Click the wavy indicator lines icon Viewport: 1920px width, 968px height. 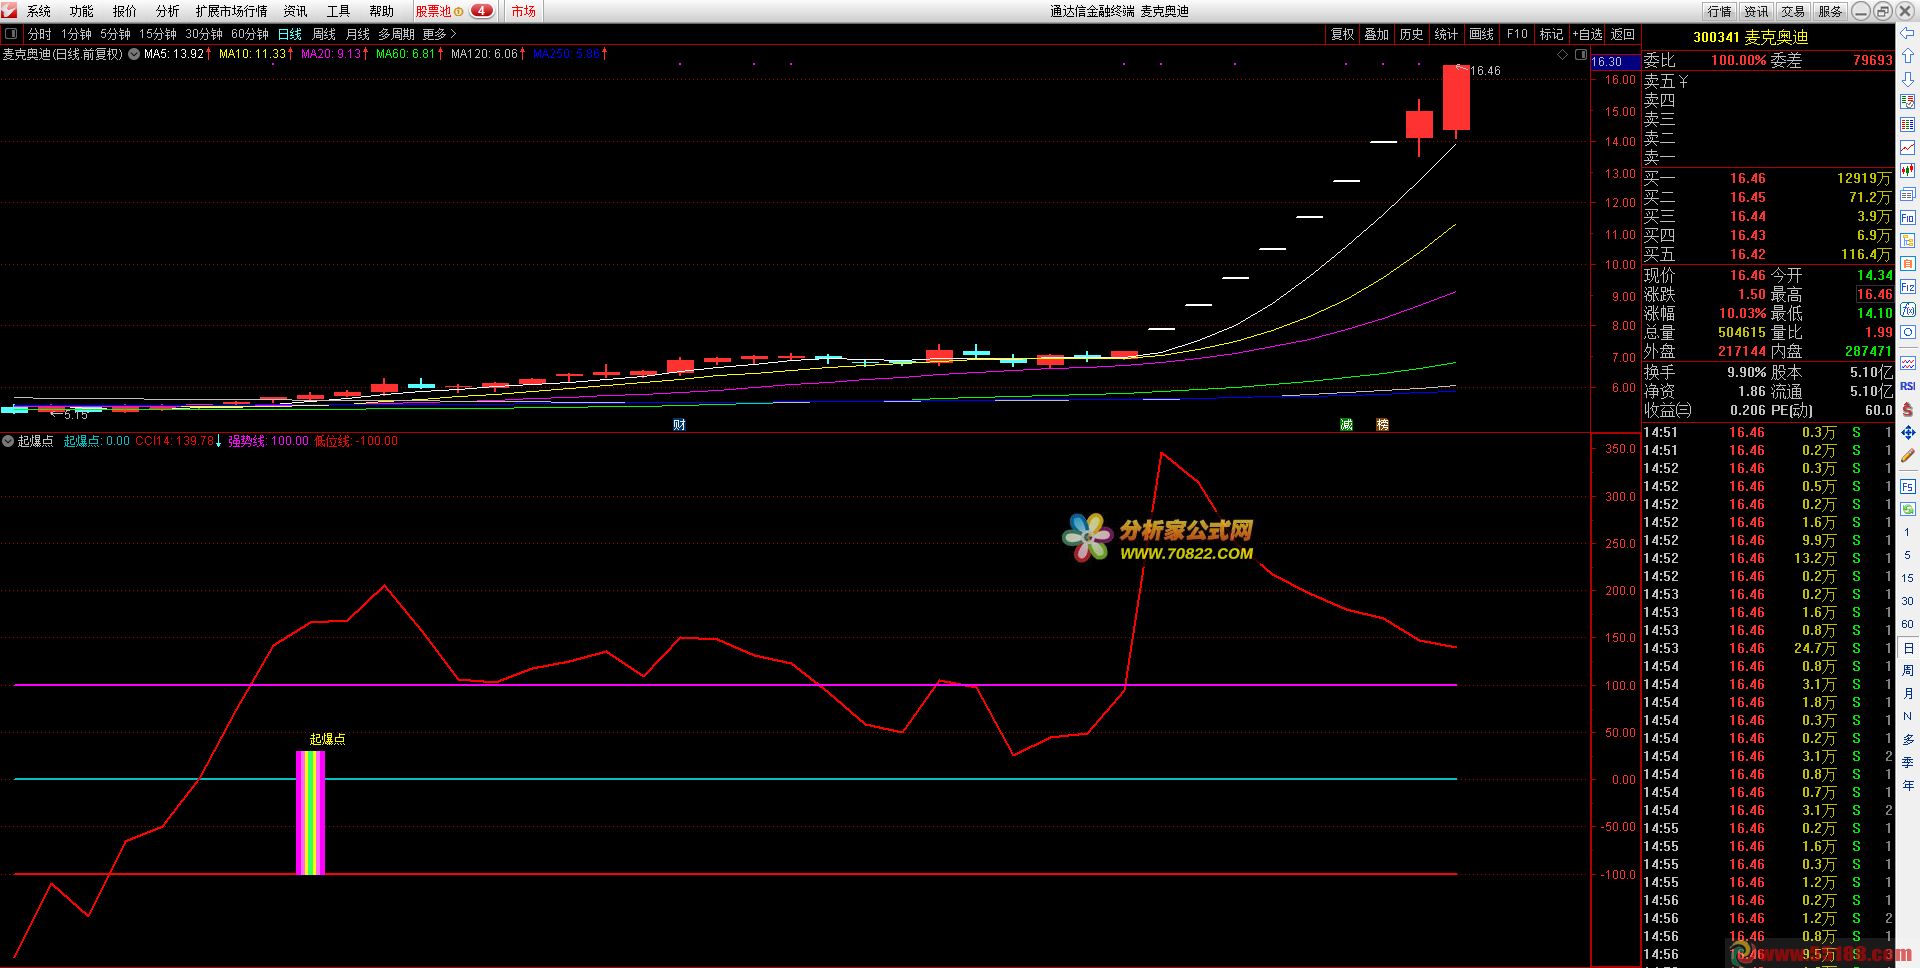coord(1907,362)
